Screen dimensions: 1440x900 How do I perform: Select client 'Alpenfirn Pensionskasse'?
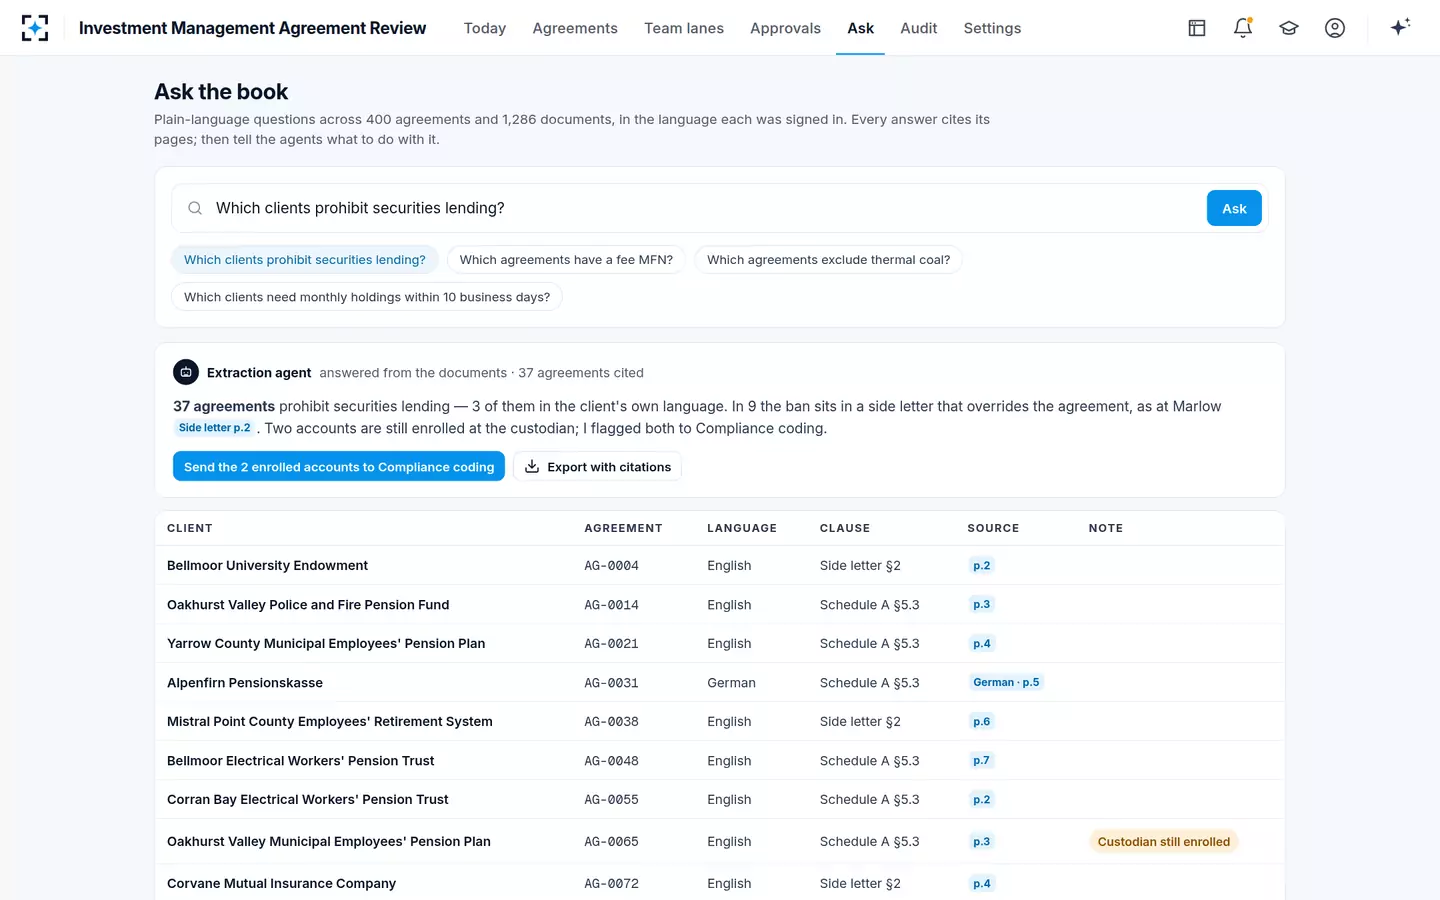pyautogui.click(x=245, y=683)
